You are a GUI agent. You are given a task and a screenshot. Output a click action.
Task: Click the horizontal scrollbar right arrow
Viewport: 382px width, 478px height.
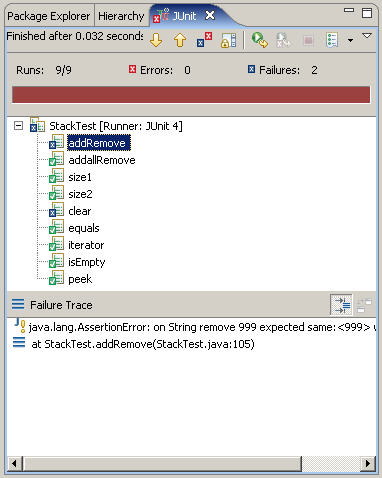tap(368, 463)
